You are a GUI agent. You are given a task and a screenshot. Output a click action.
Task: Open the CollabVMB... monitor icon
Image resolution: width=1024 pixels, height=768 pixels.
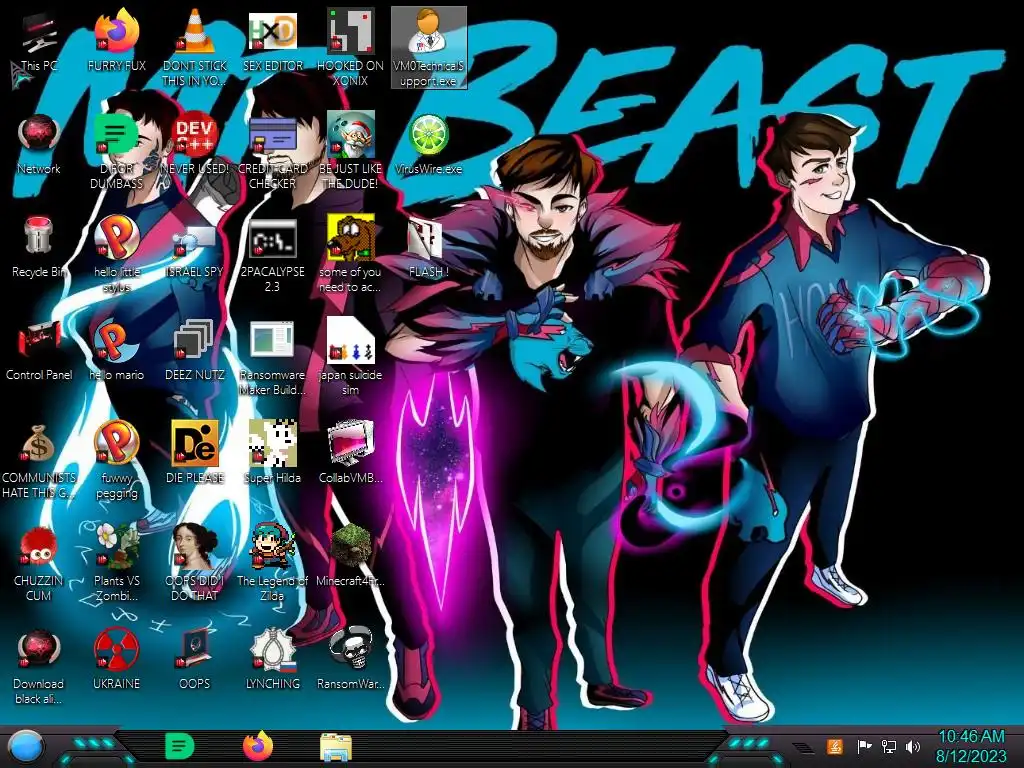pos(350,453)
